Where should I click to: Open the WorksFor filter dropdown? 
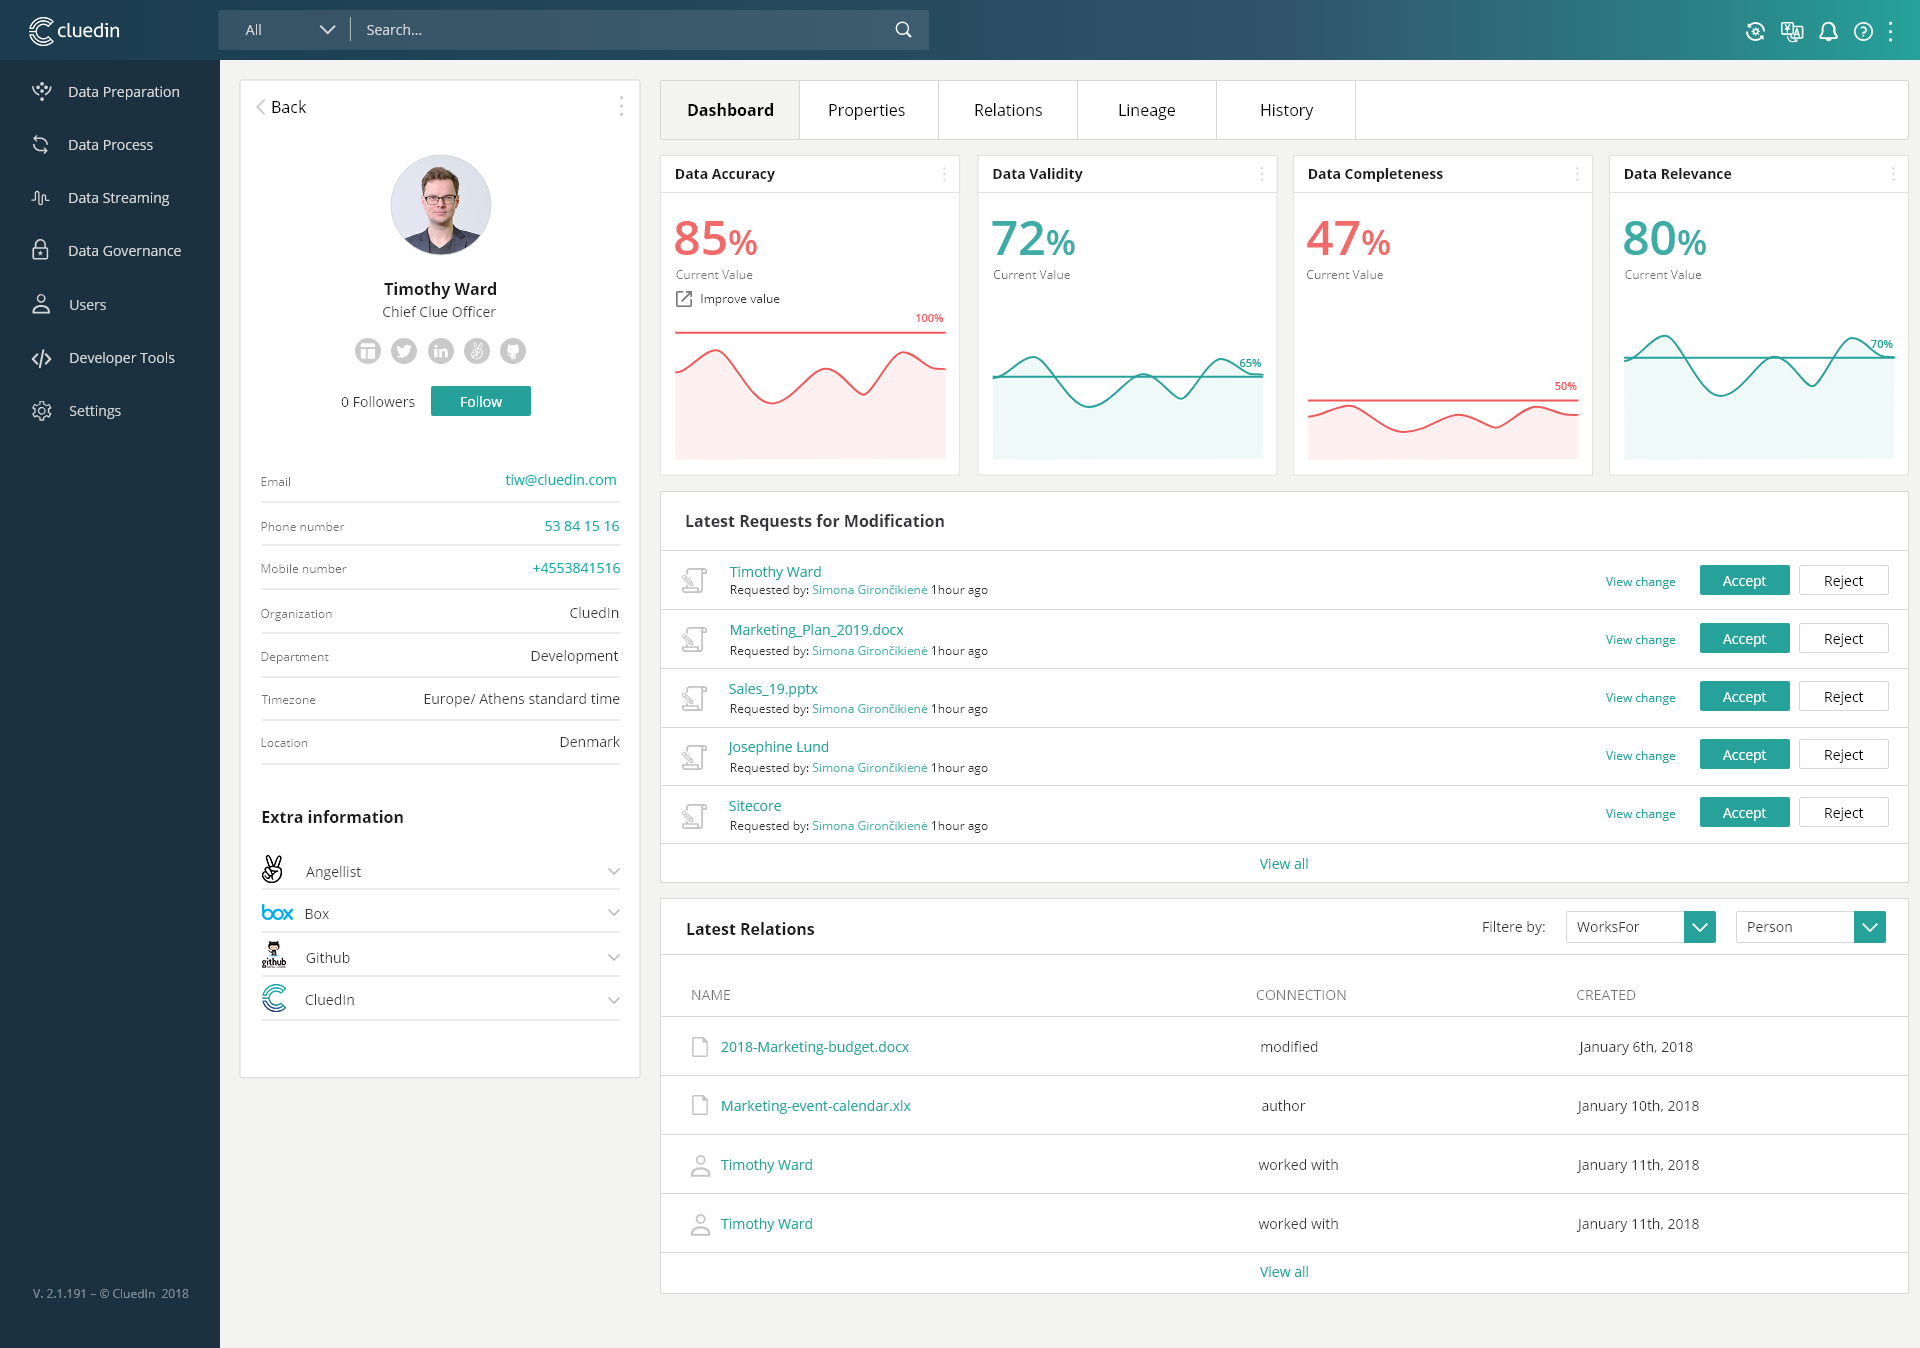pos(1697,927)
